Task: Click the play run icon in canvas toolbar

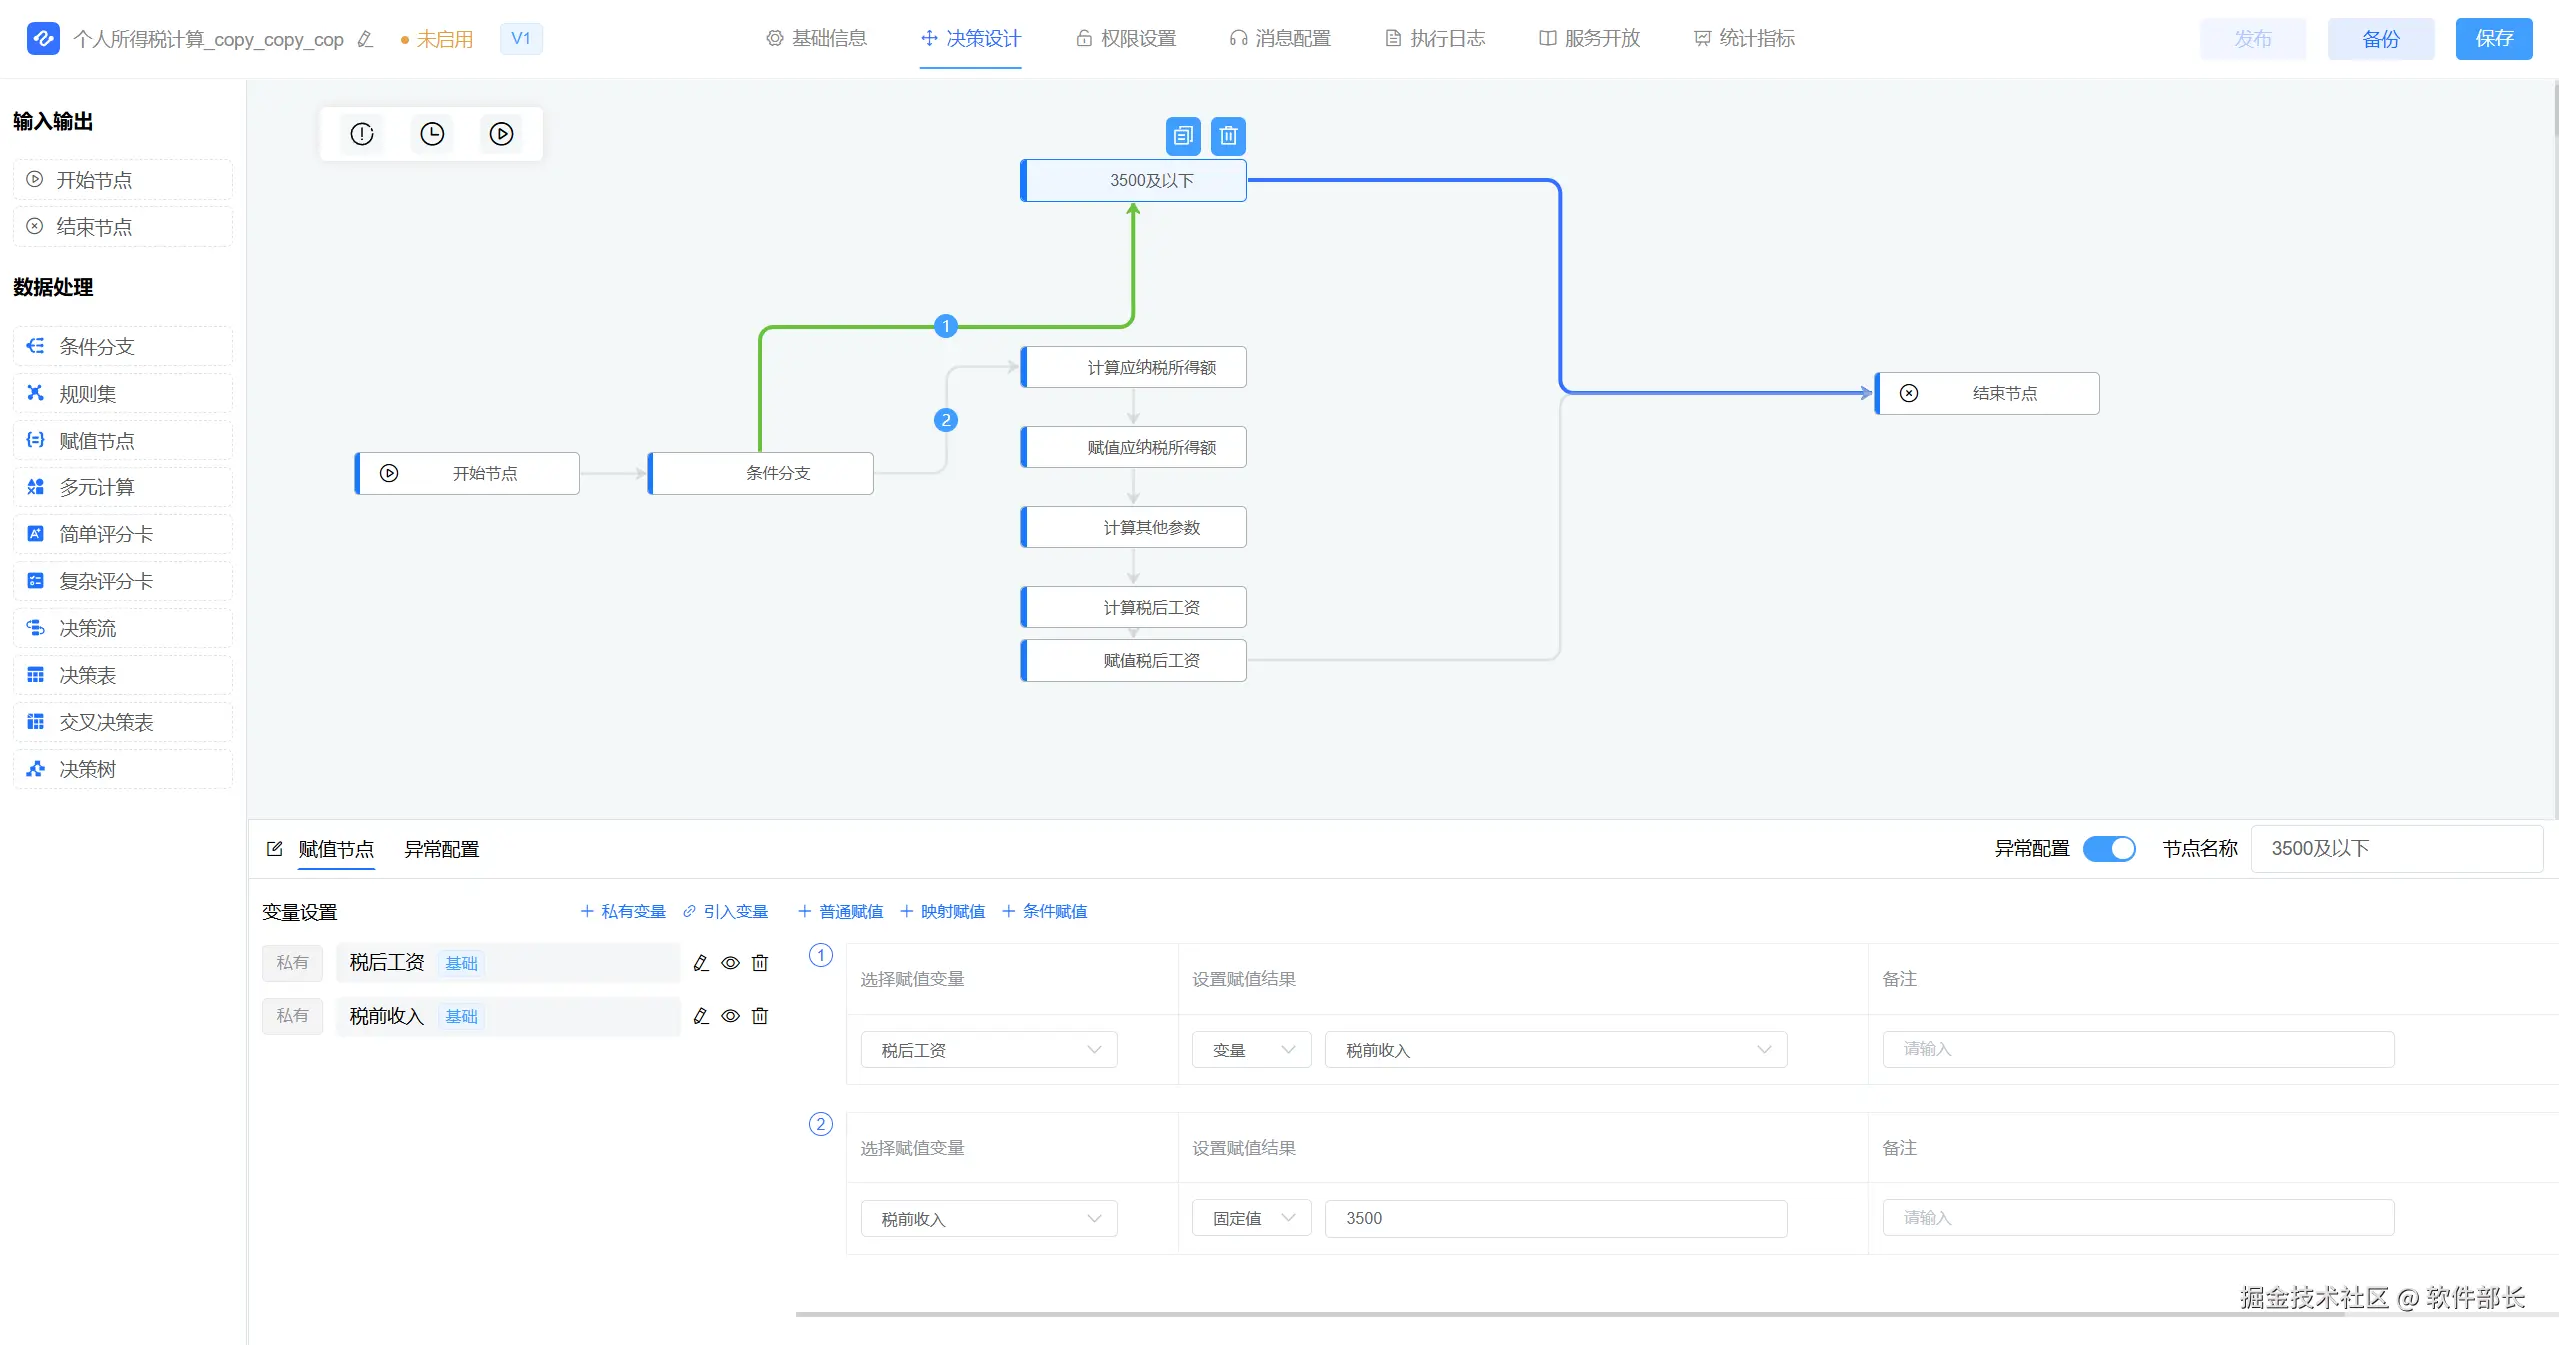Action: coord(502,134)
